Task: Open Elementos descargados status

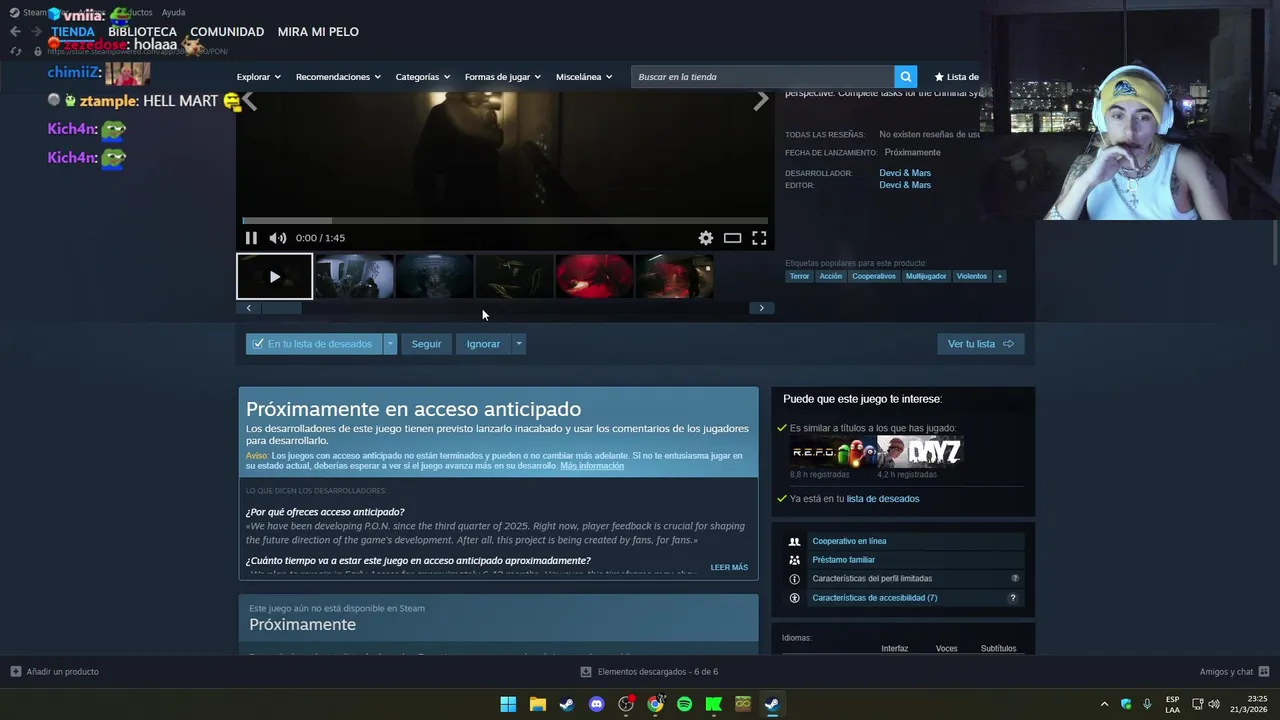Action: pyautogui.click(x=650, y=672)
